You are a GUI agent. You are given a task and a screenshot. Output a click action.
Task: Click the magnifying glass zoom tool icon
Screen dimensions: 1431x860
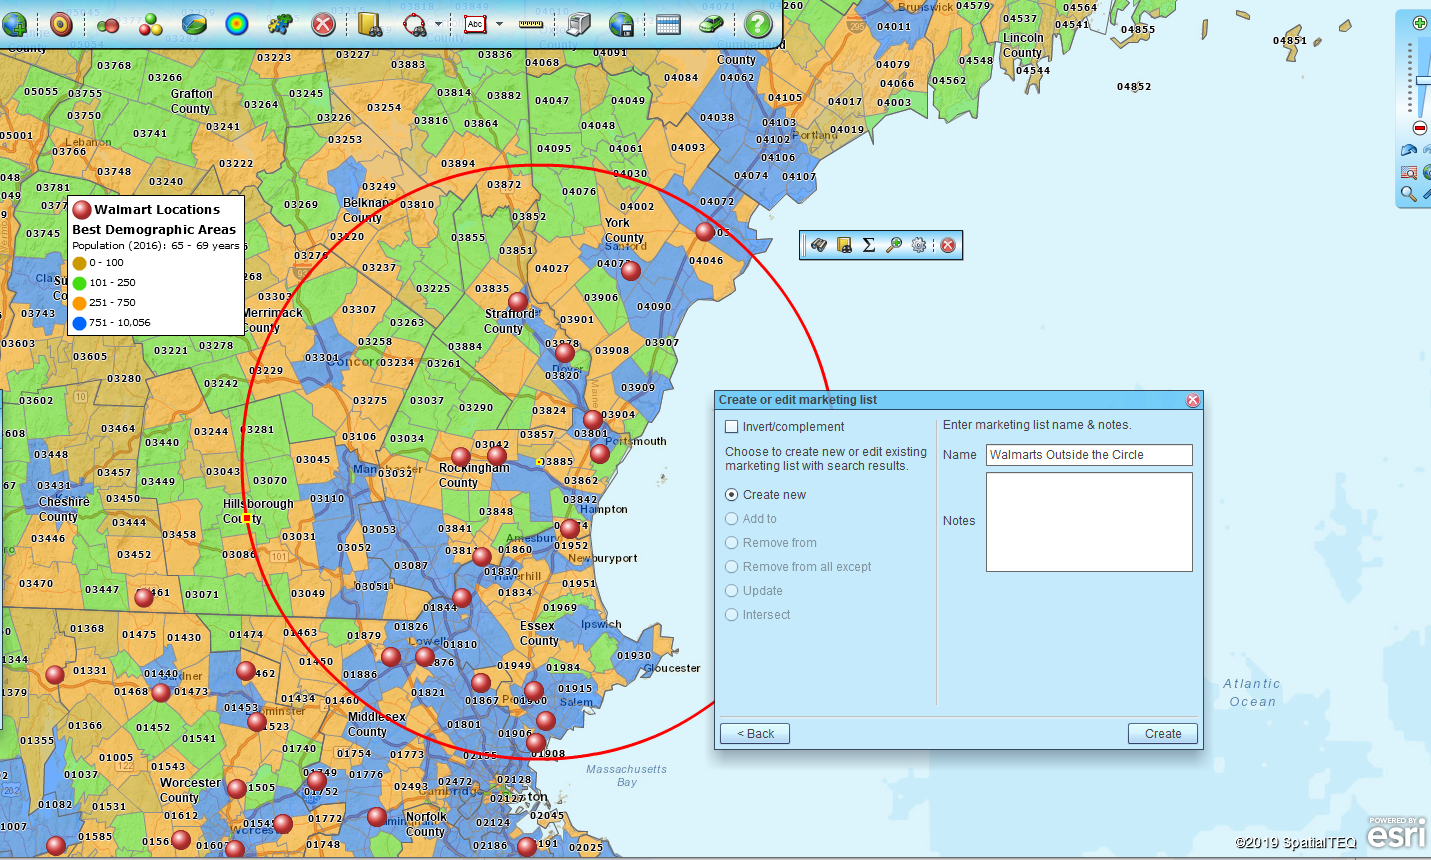point(1409,194)
